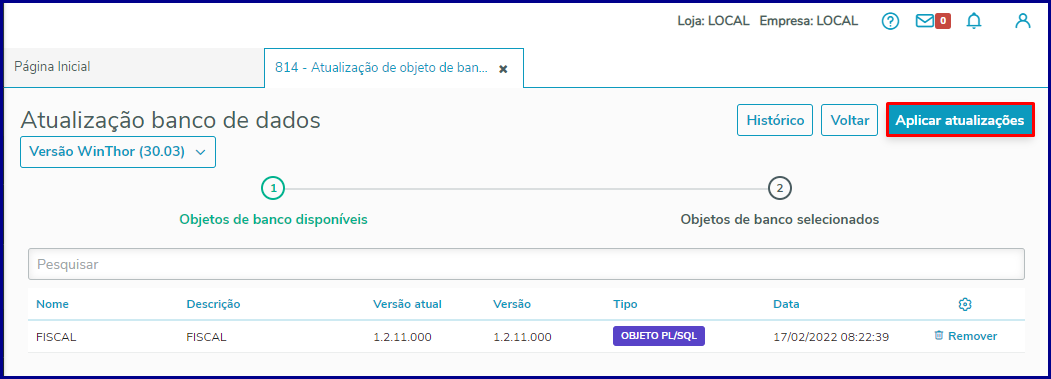
Task: Click the Atualização banco de dados heading
Action: (171, 120)
